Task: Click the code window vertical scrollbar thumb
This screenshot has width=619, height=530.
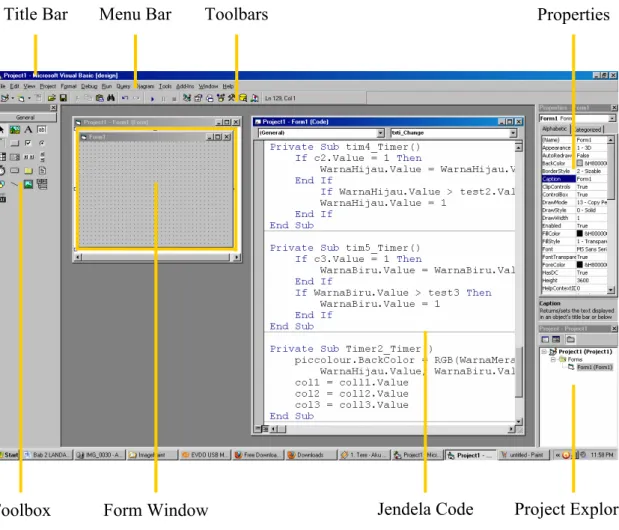Action: point(519,372)
